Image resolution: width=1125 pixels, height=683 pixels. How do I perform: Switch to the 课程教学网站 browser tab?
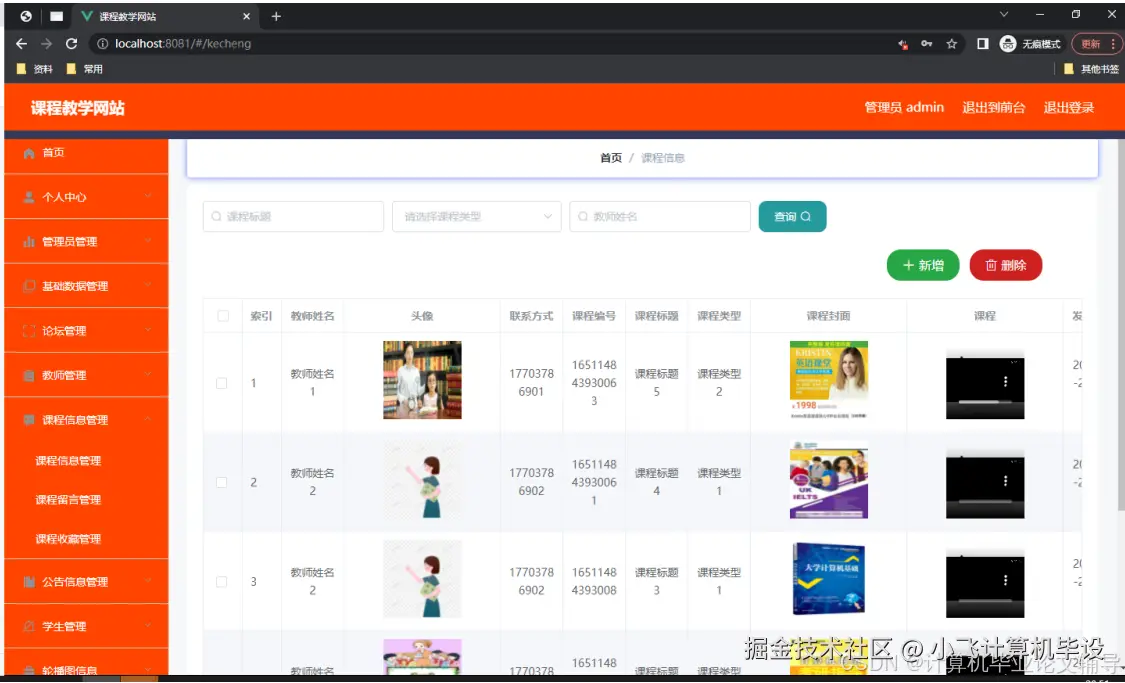coord(130,17)
